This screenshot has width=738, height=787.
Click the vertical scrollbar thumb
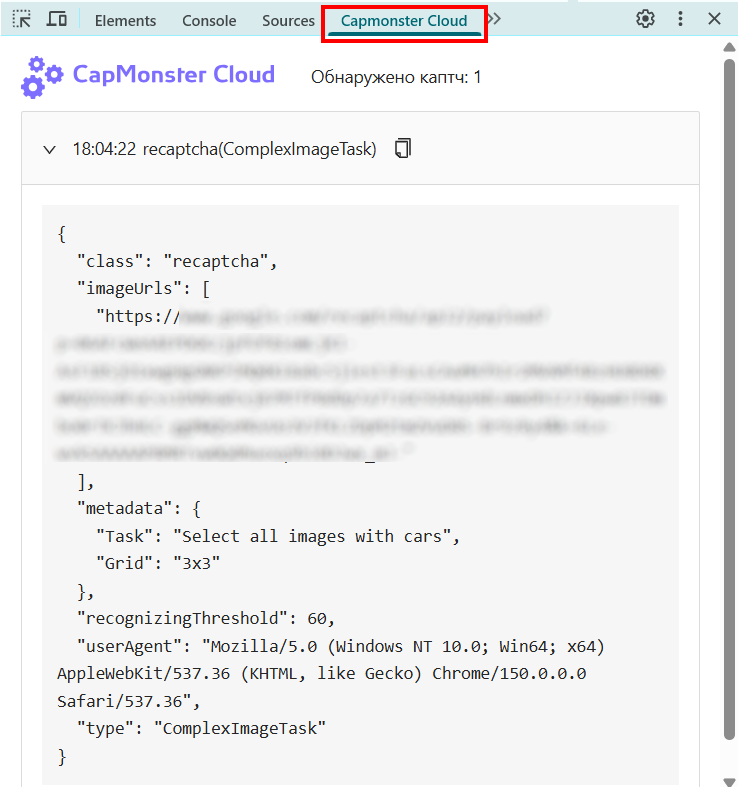tap(729, 400)
